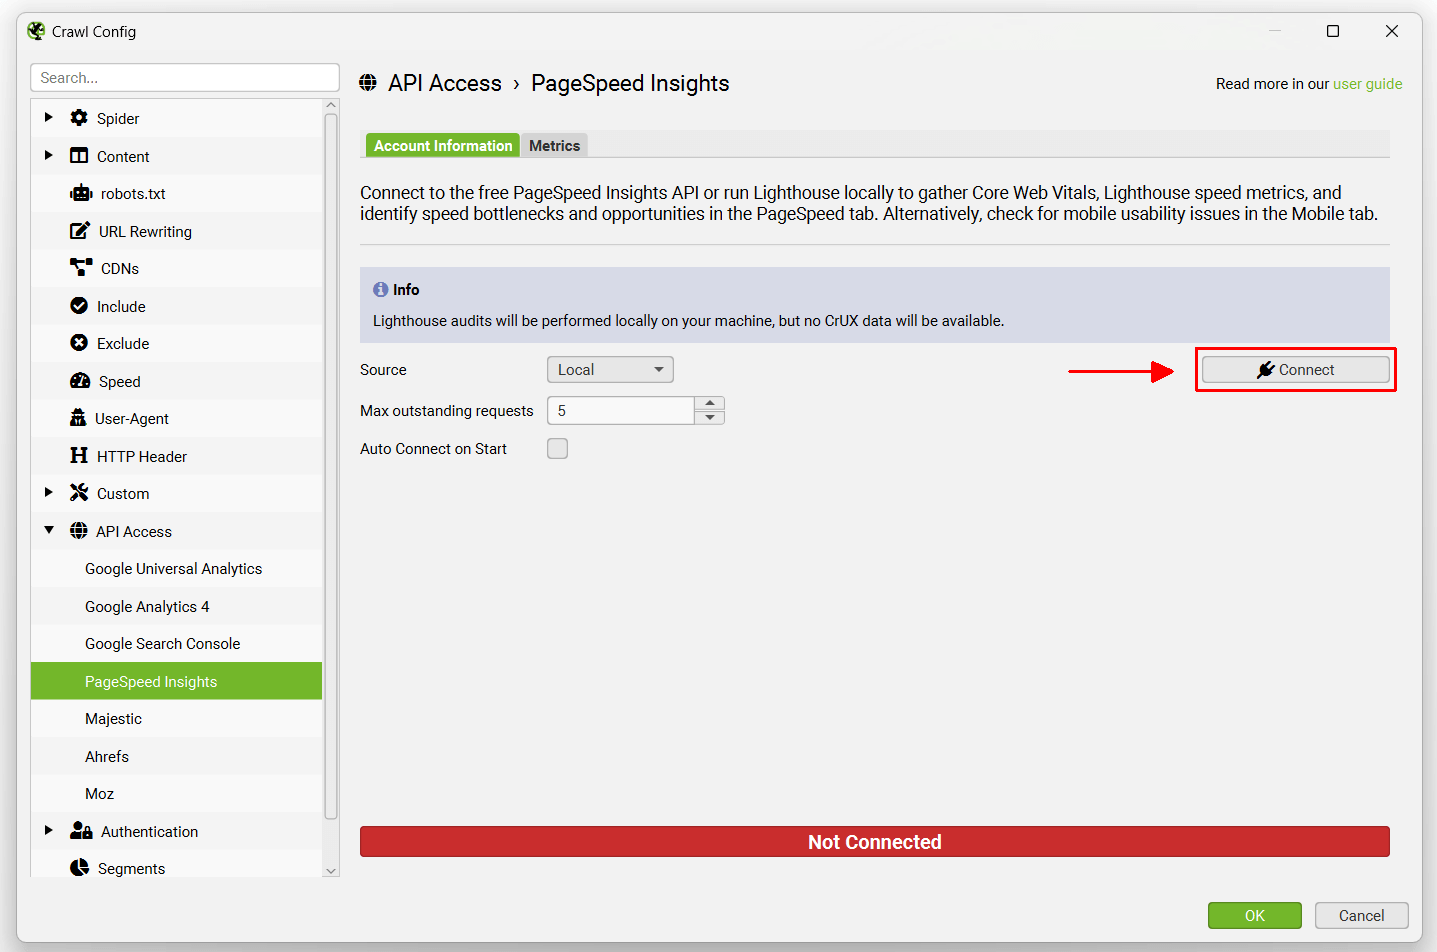1437x952 pixels.
Task: Collapse the API Access tree node
Action: (49, 531)
